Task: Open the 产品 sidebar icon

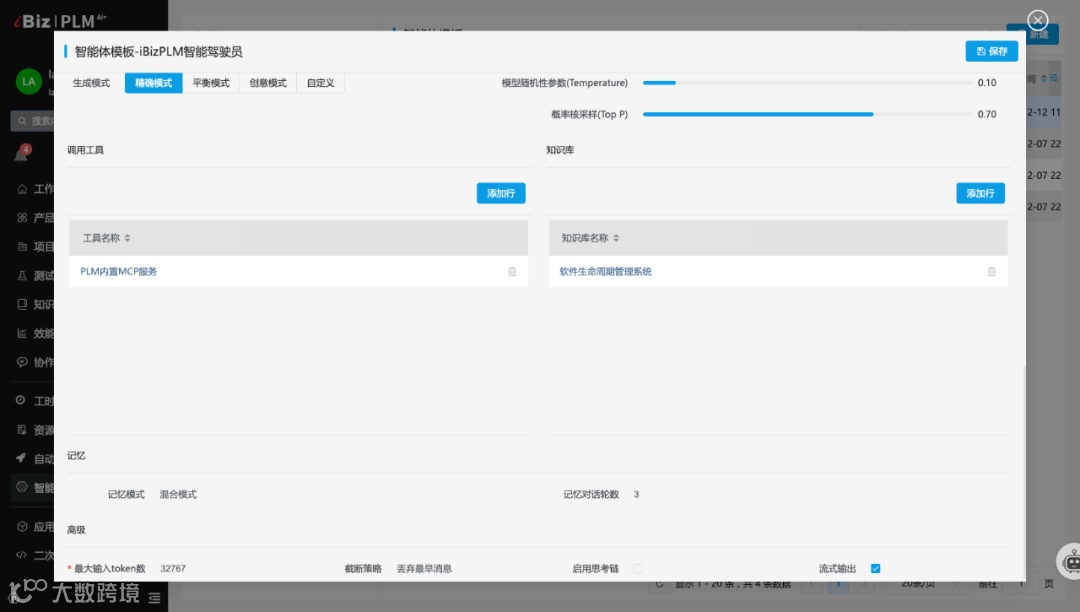Action: (22, 218)
